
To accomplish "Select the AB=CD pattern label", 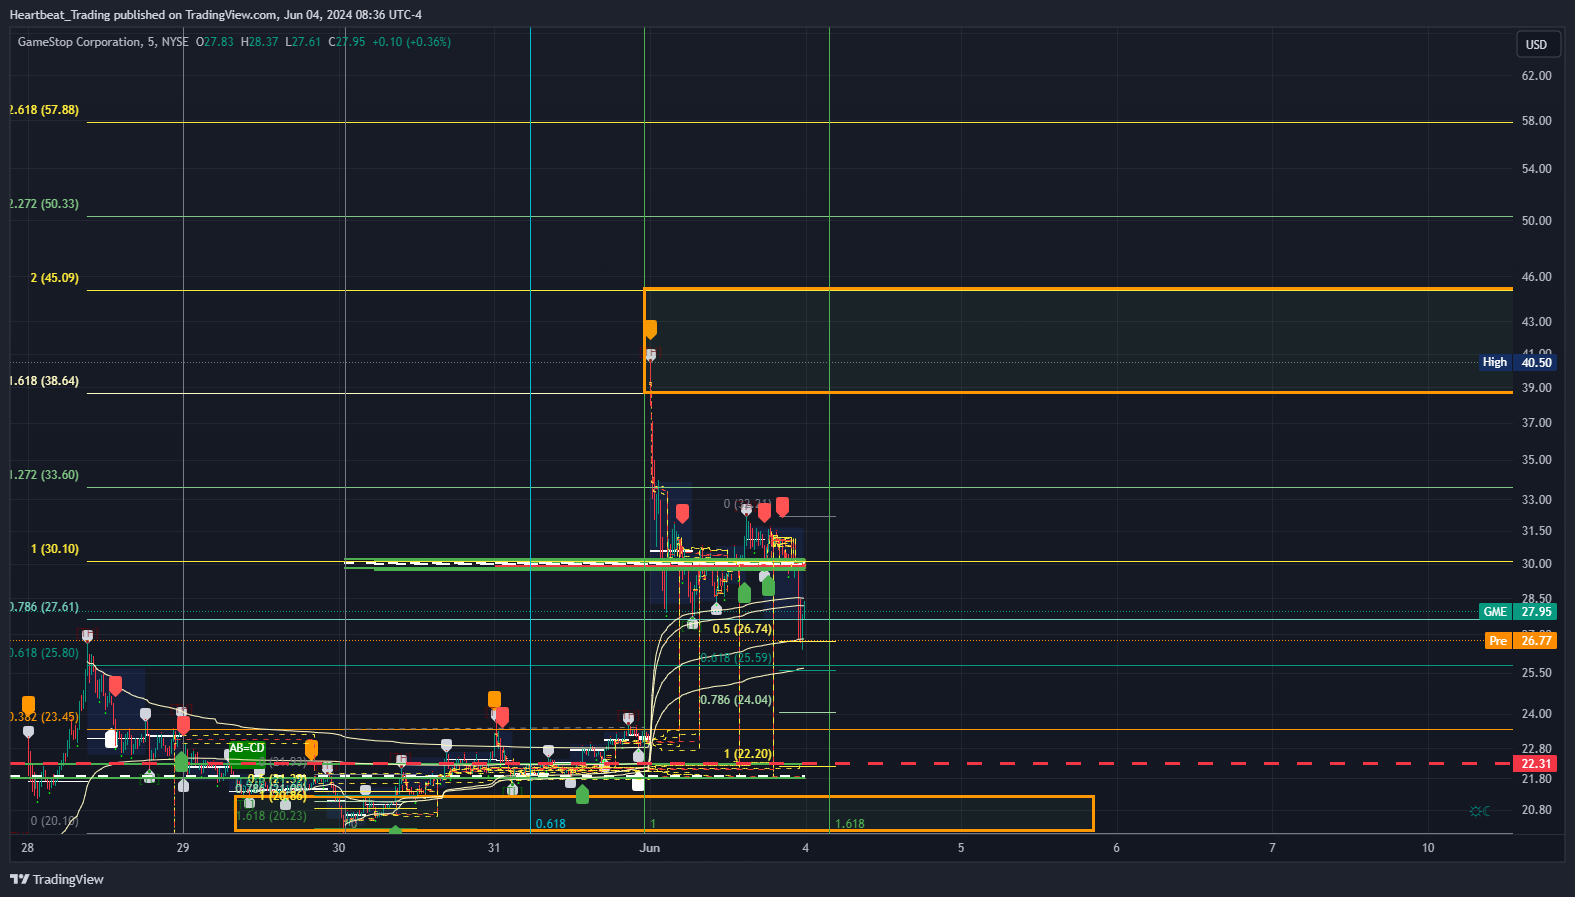I will tap(247, 748).
